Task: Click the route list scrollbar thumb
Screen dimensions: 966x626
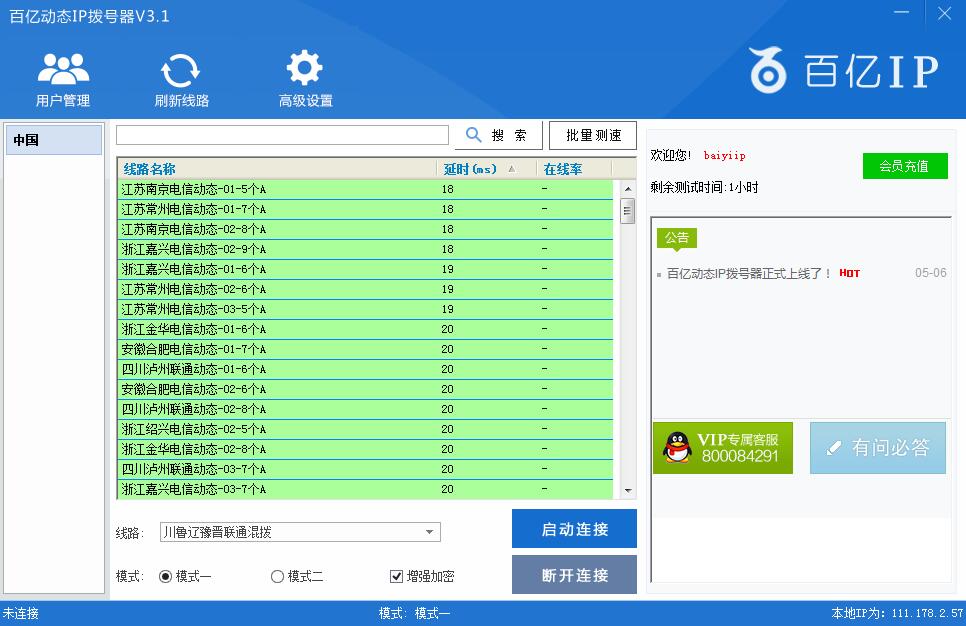Action: pyautogui.click(x=628, y=211)
